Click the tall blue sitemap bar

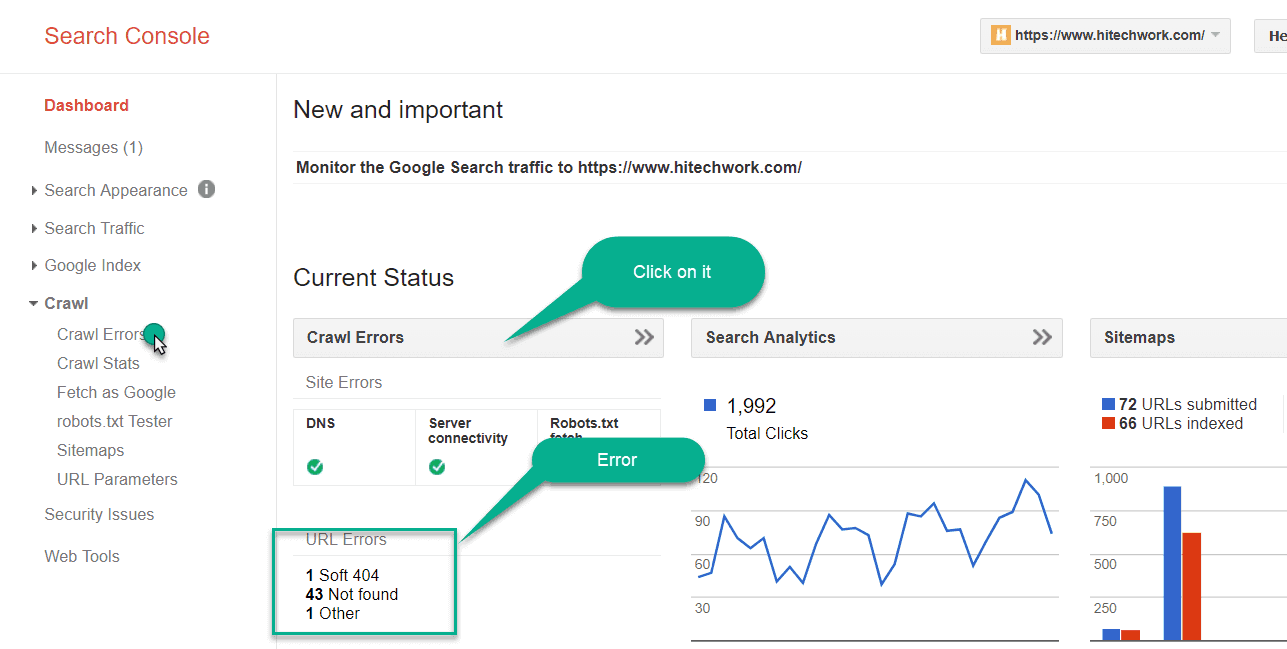[1172, 563]
